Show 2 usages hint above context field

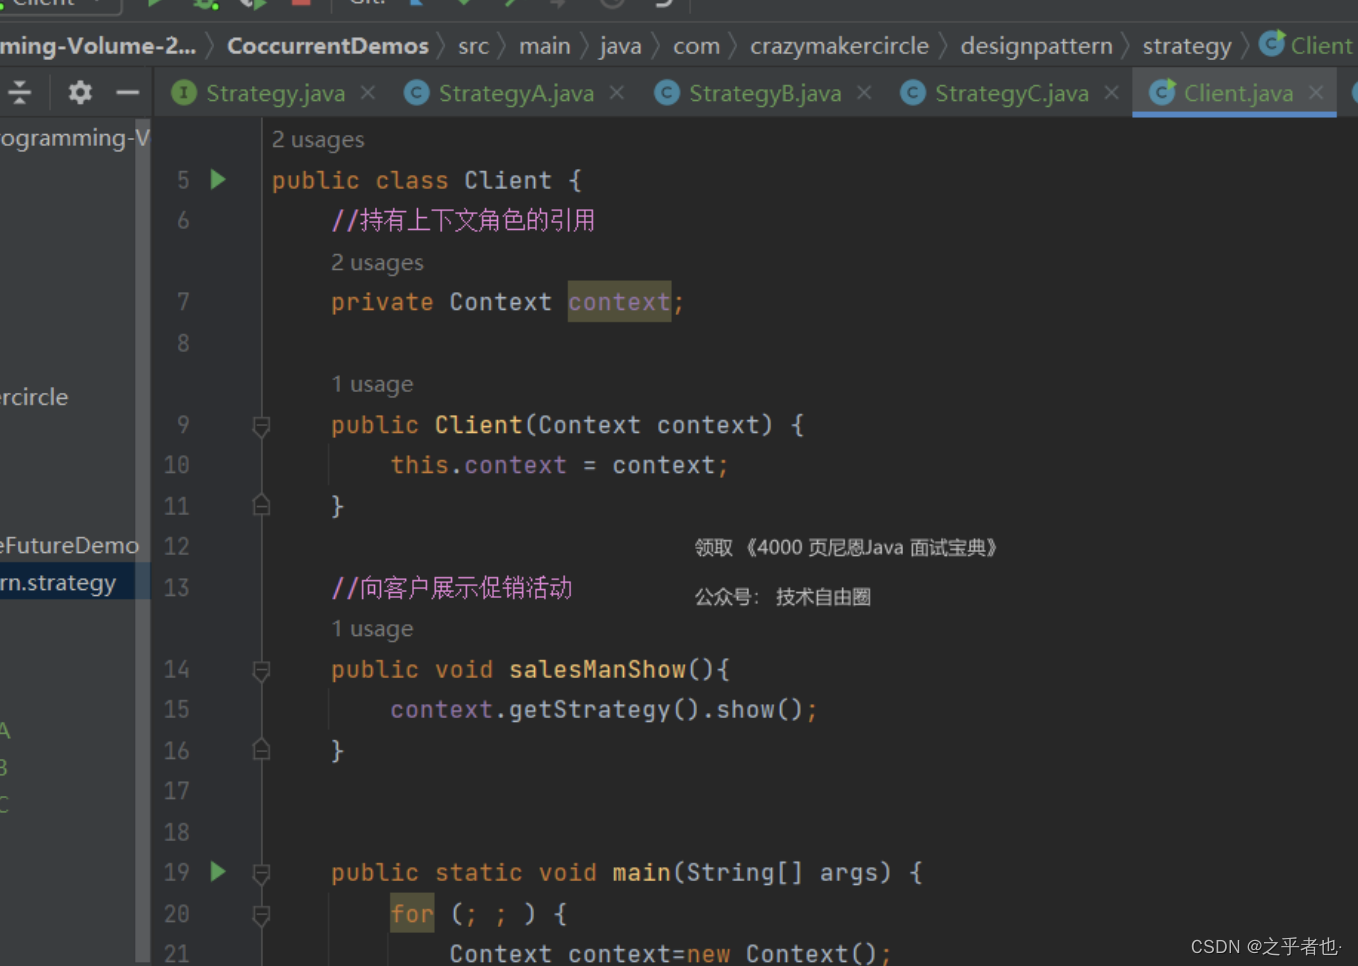377,263
